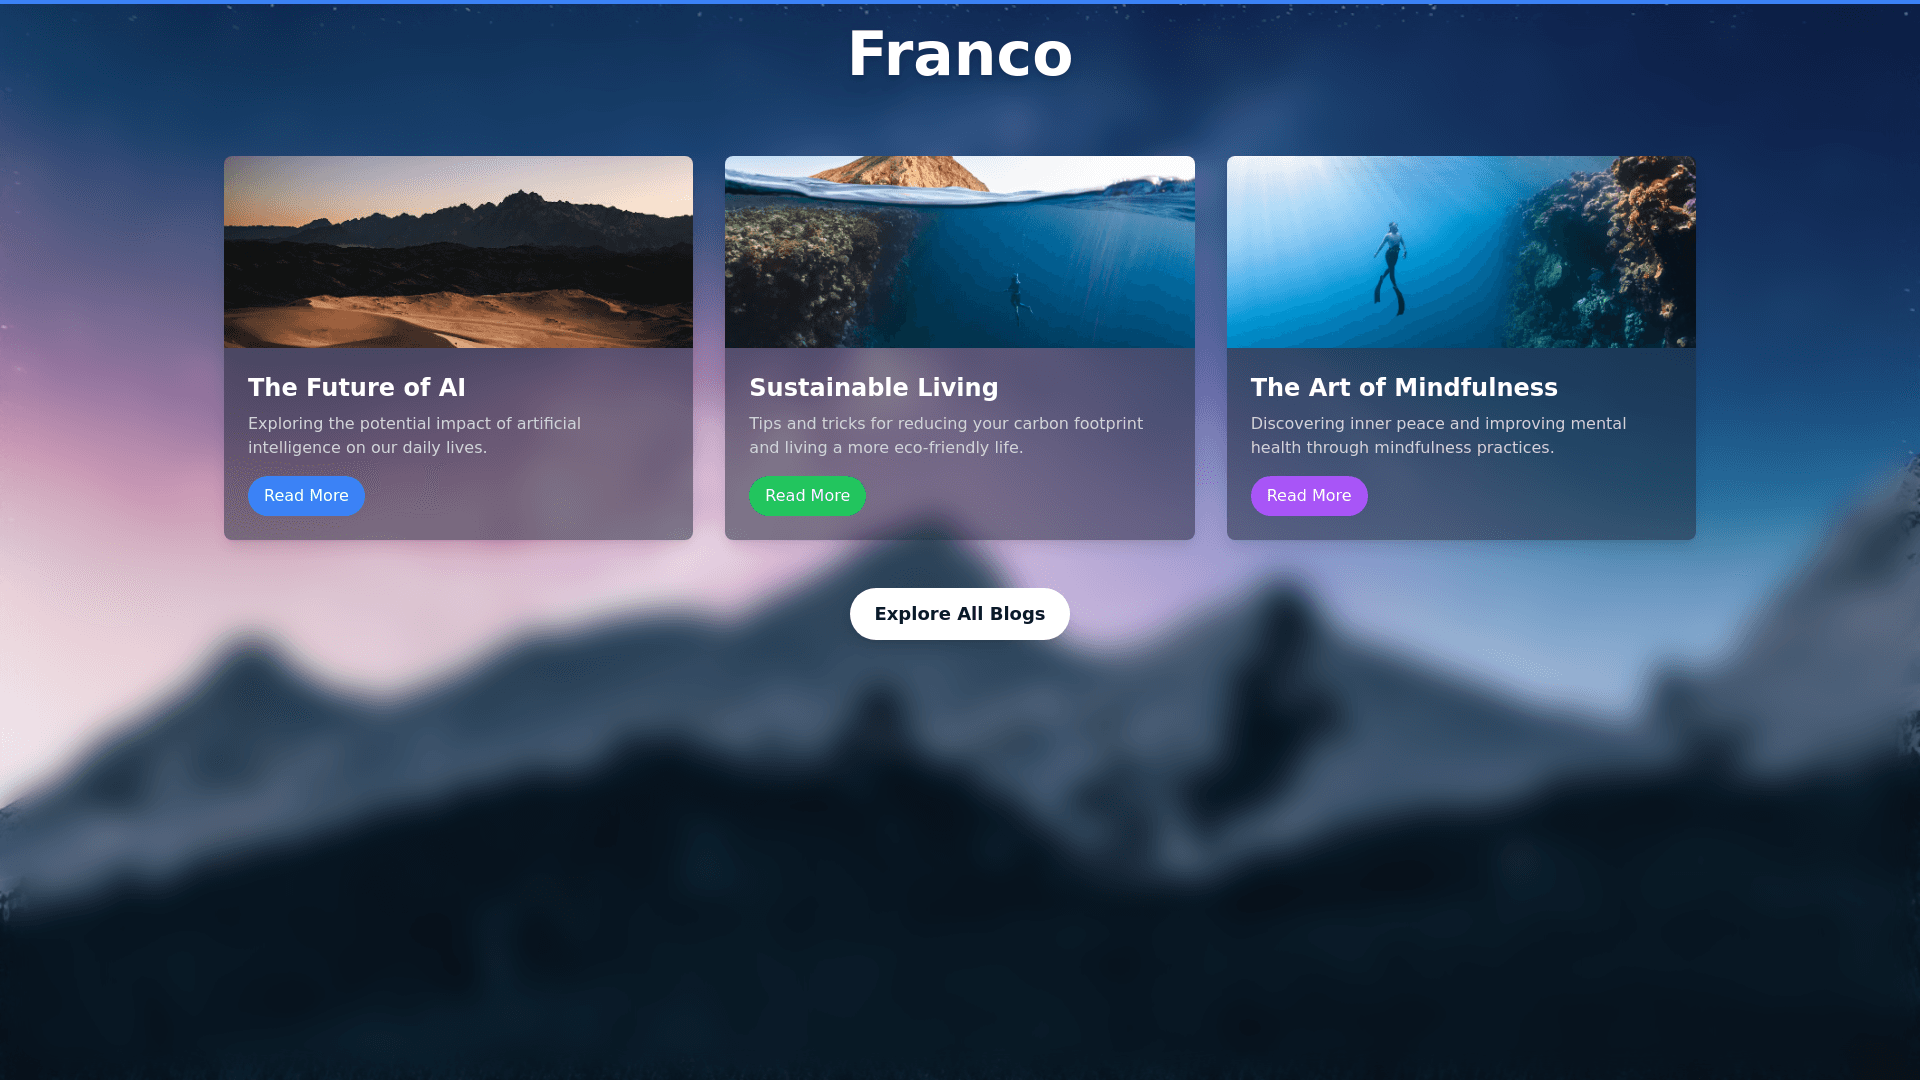1920x1080 pixels.
Task: Click the blurred mountain background below the cards
Action: (960, 850)
